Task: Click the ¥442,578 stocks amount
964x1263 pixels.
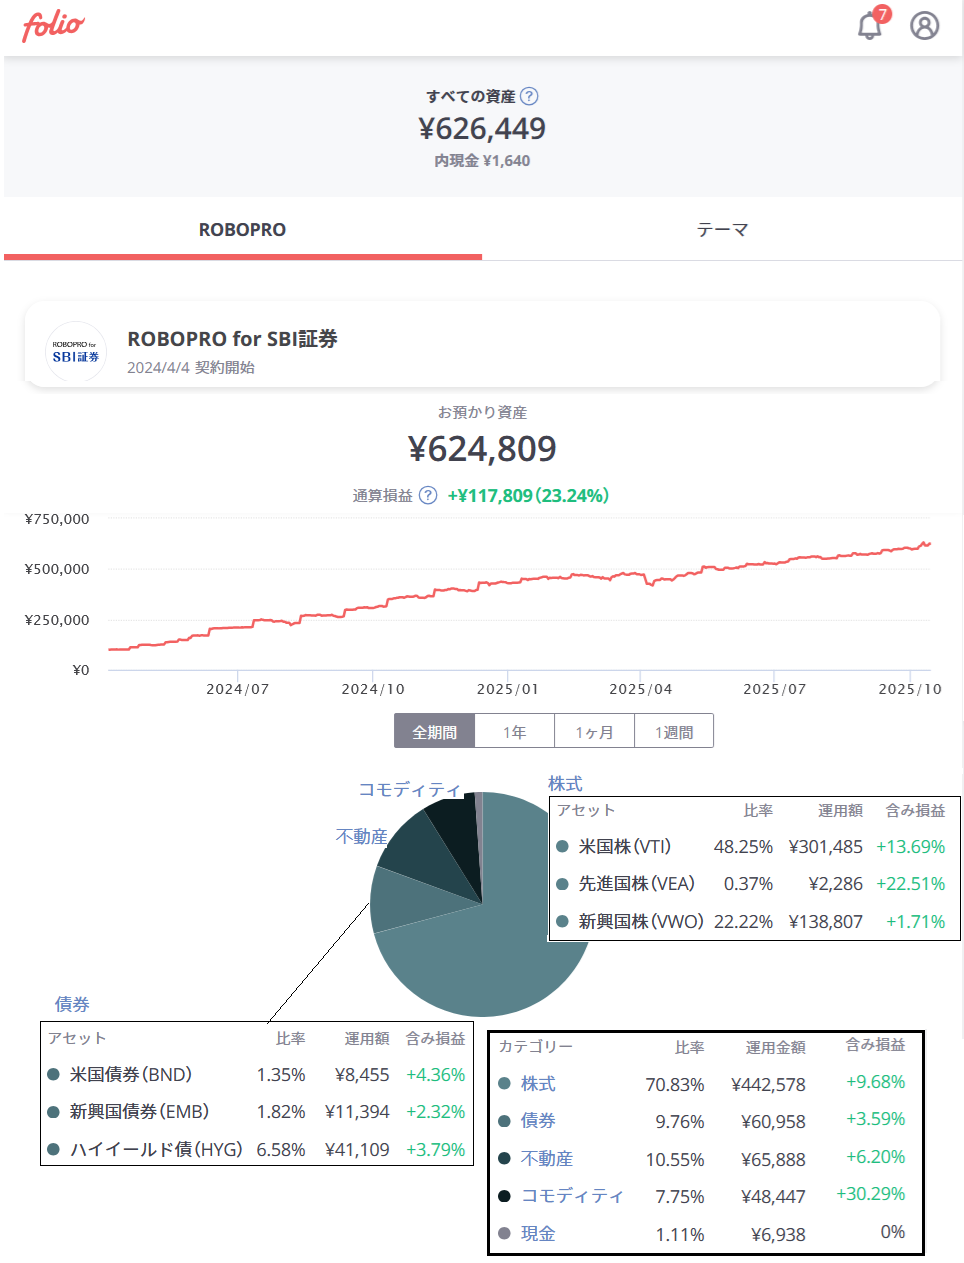Action: [768, 1084]
